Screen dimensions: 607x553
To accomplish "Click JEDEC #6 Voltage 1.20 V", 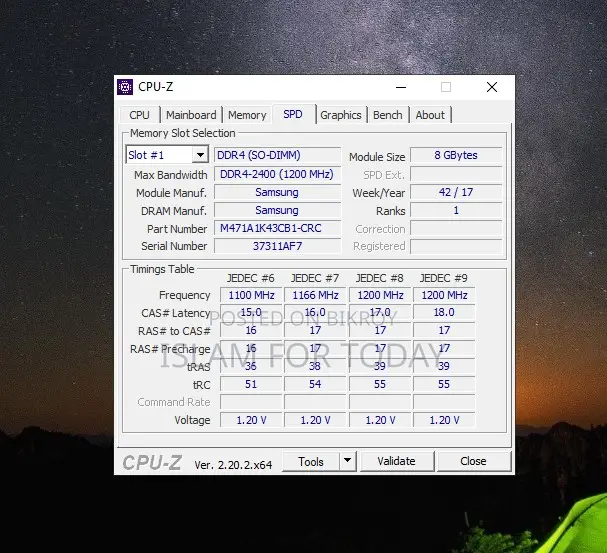I will pos(251,420).
